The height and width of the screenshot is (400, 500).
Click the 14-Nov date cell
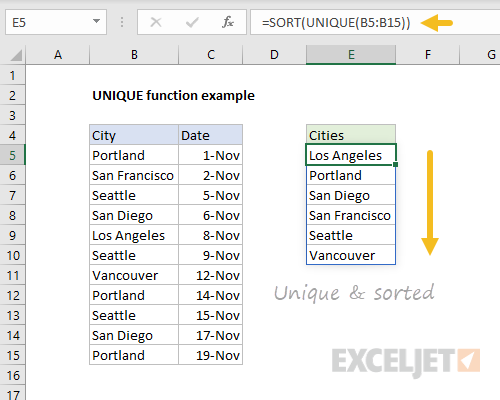tap(211, 295)
